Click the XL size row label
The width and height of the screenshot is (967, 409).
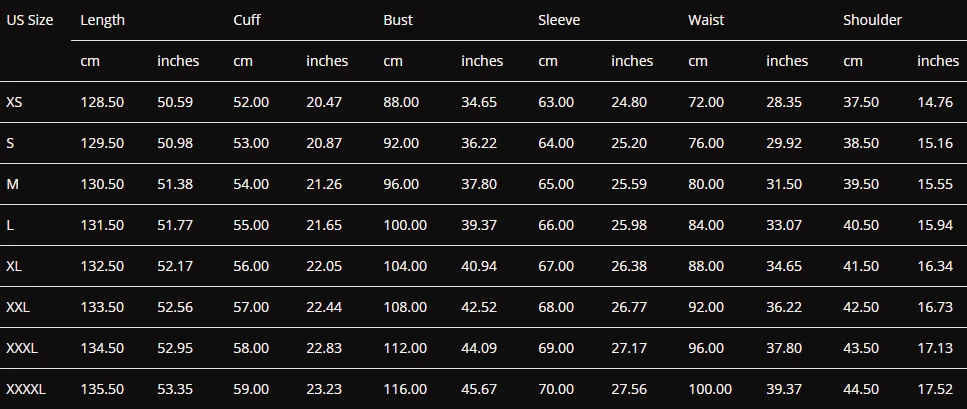(14, 266)
